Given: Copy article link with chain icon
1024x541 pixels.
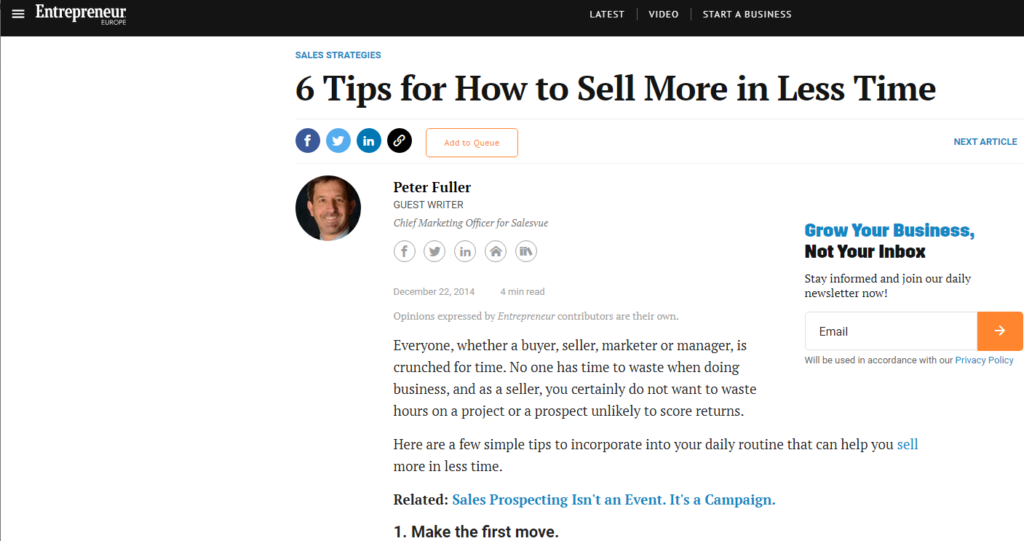Looking at the screenshot, I should click(x=399, y=141).
